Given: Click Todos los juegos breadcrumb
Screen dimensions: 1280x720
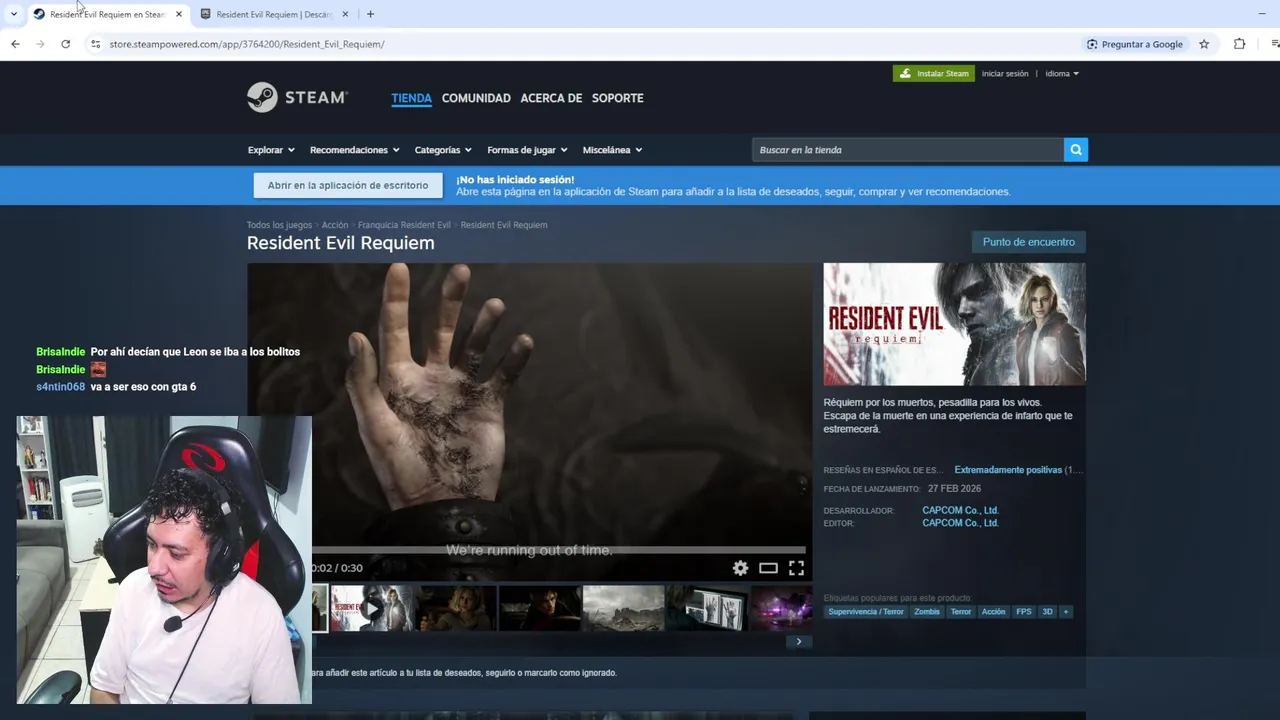Looking at the screenshot, I should tap(279, 225).
